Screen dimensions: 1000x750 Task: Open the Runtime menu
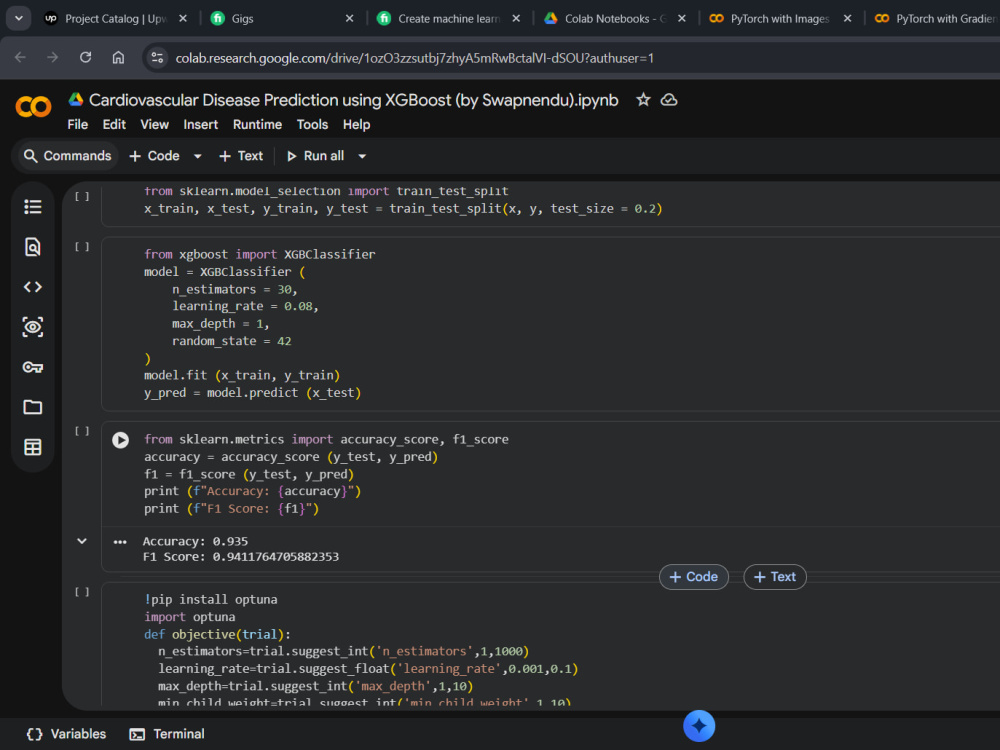pos(258,124)
